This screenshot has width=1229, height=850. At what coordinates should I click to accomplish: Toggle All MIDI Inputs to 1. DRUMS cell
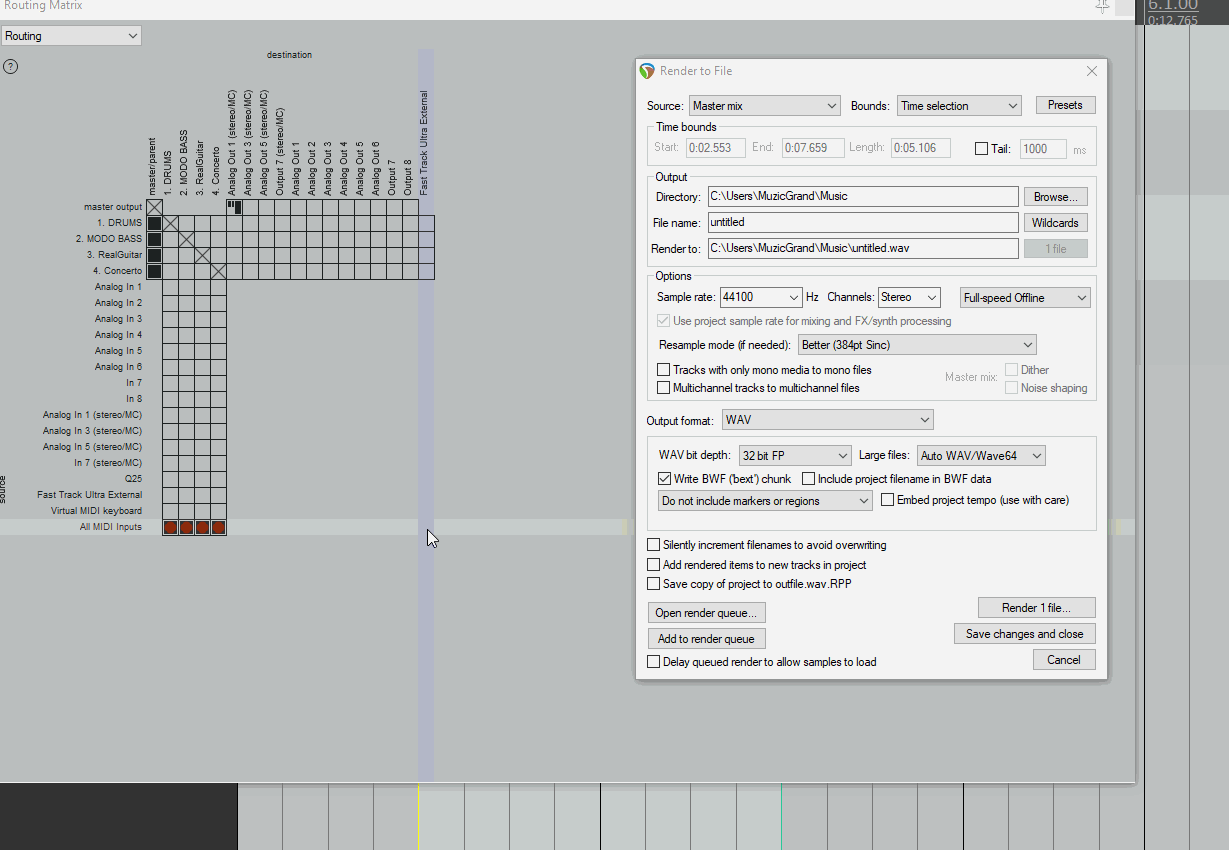tap(170, 527)
